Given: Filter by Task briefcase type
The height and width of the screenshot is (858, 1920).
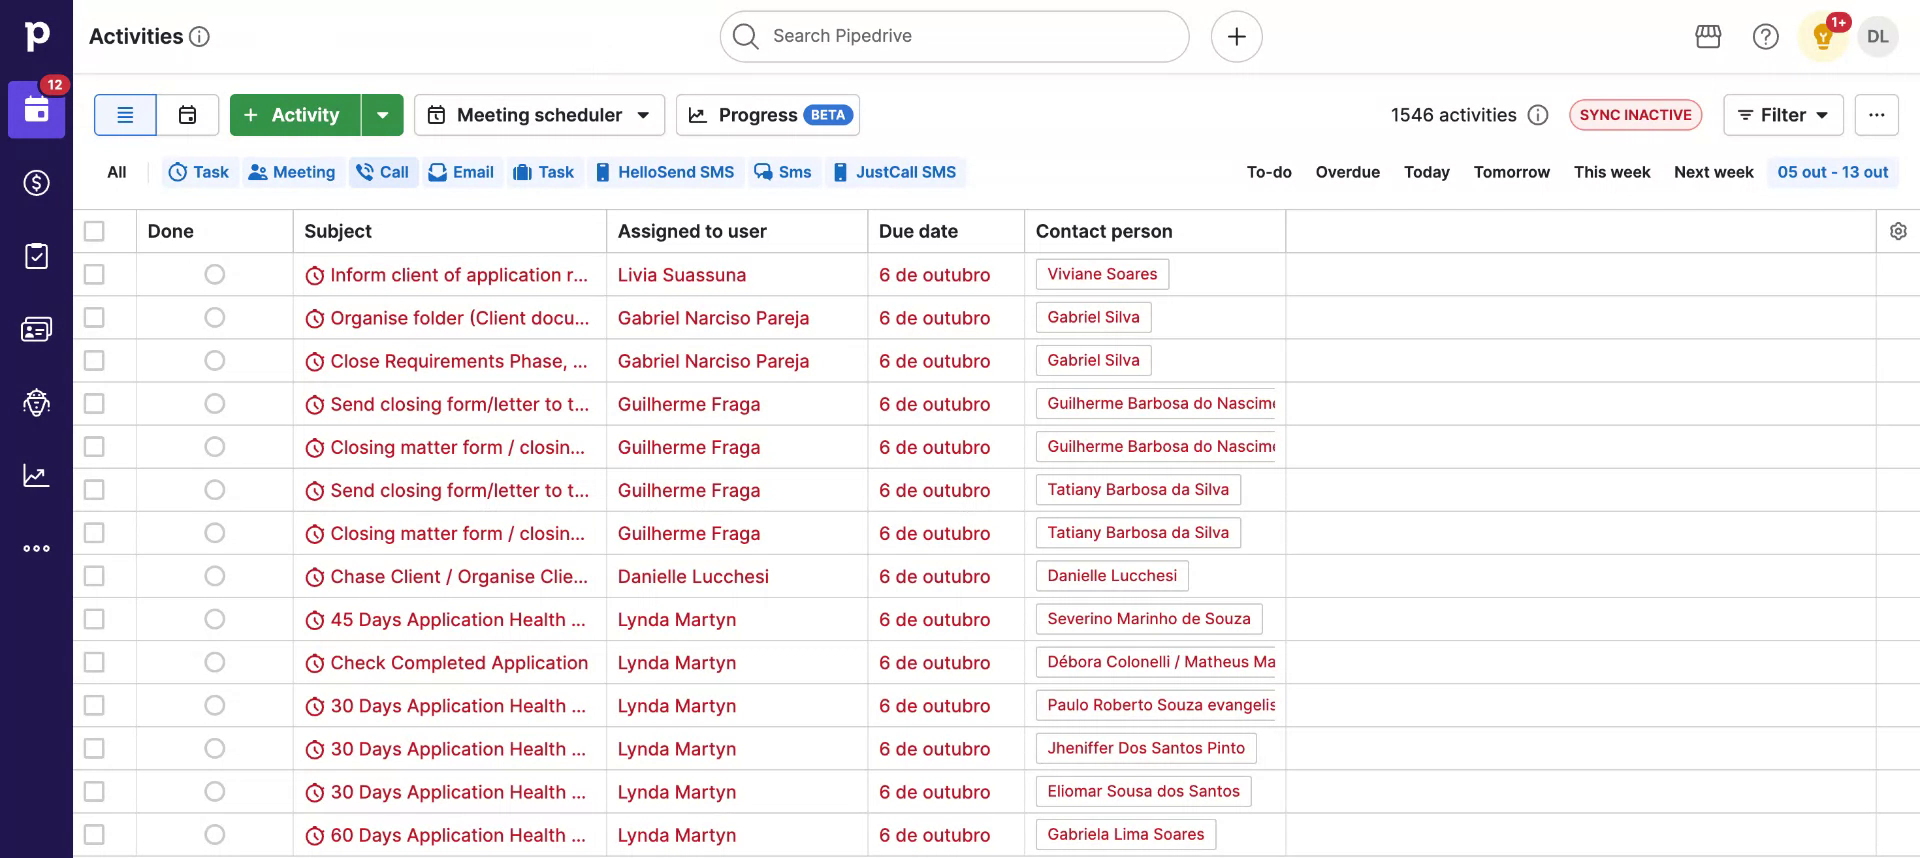Looking at the screenshot, I should (x=544, y=172).
